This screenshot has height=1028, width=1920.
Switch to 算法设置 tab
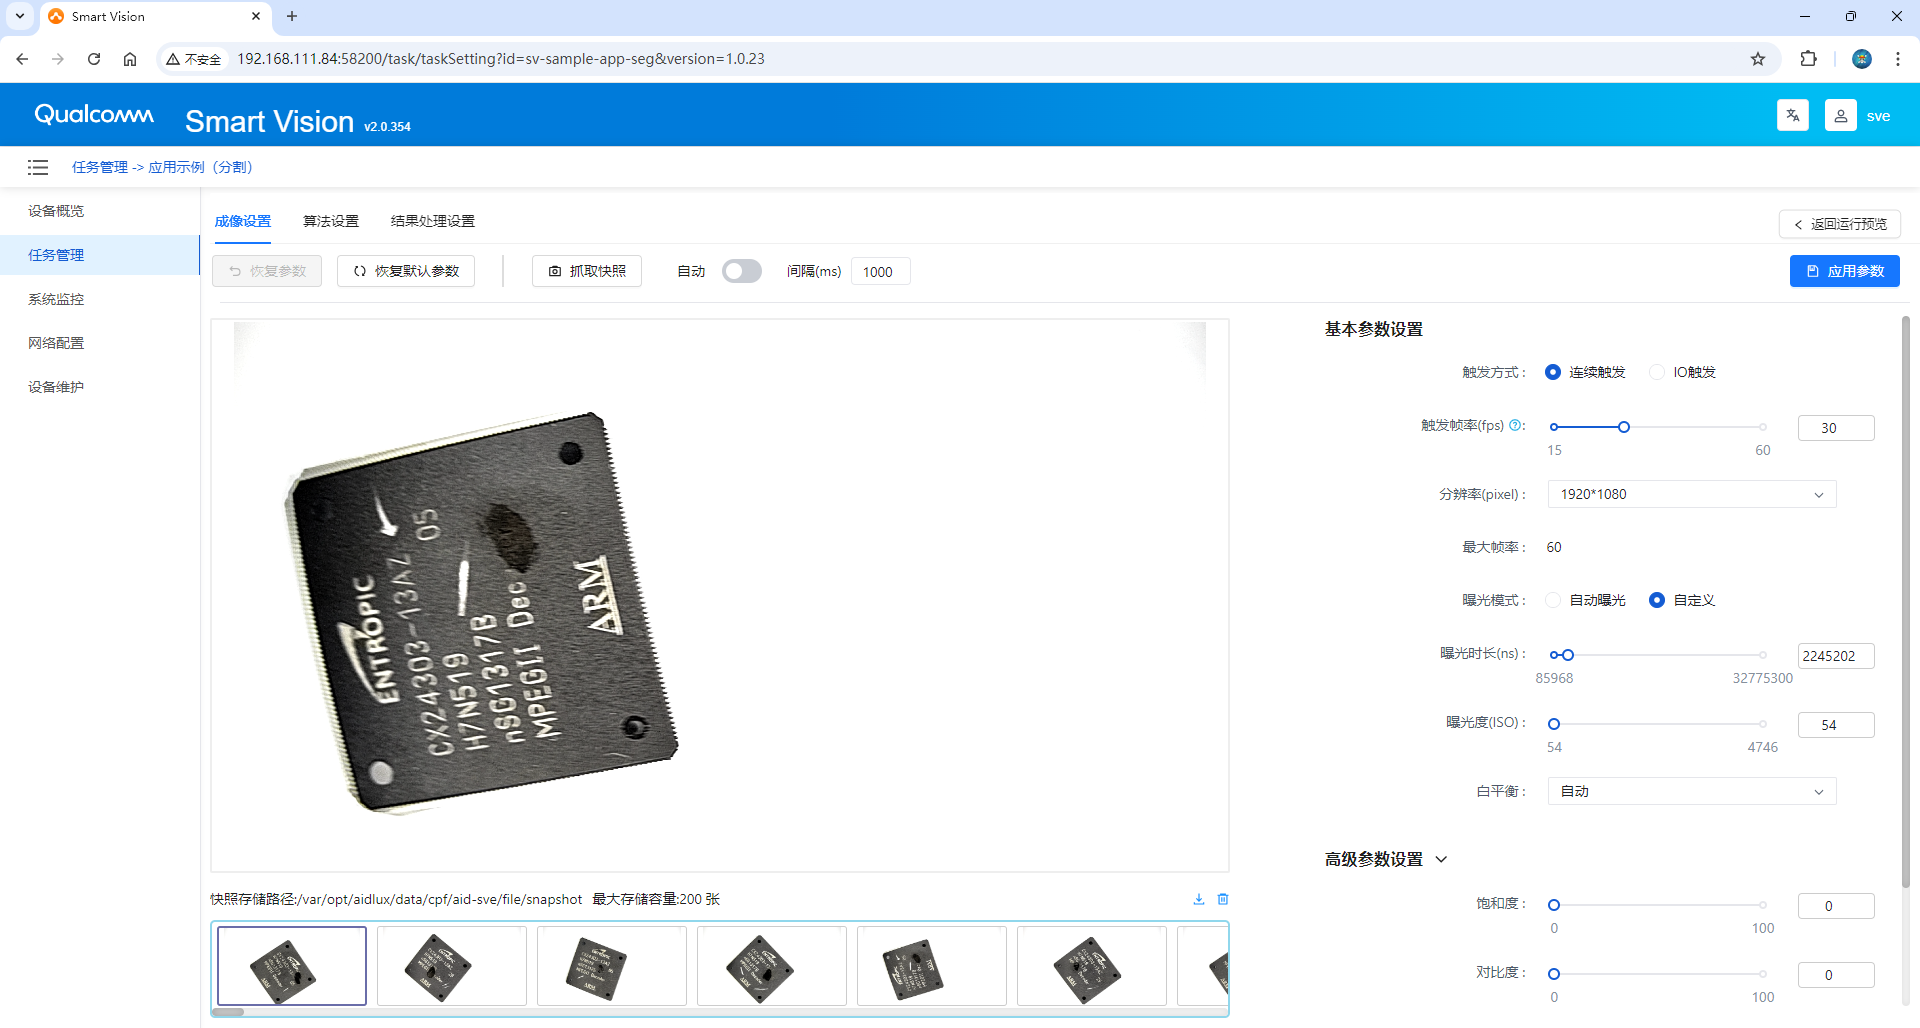[331, 221]
